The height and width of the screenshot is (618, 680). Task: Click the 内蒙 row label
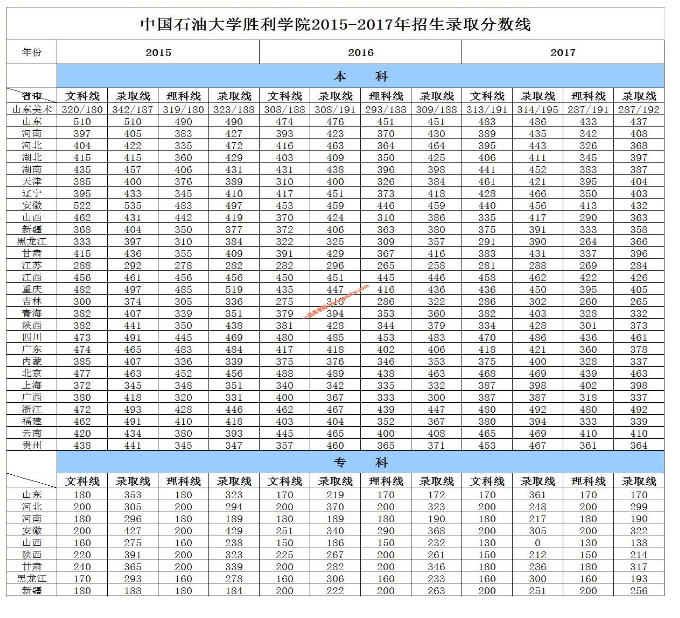pos(31,361)
